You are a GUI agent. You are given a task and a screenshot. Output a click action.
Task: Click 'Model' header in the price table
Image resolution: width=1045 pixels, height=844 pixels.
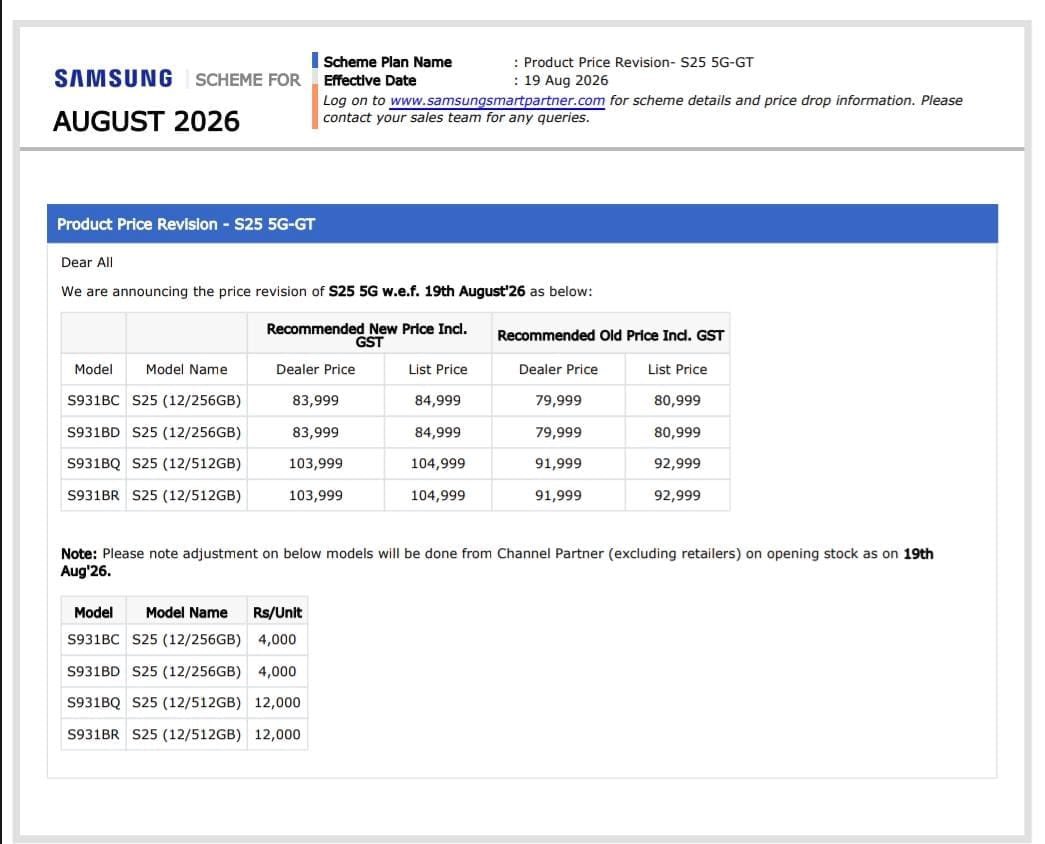[93, 369]
